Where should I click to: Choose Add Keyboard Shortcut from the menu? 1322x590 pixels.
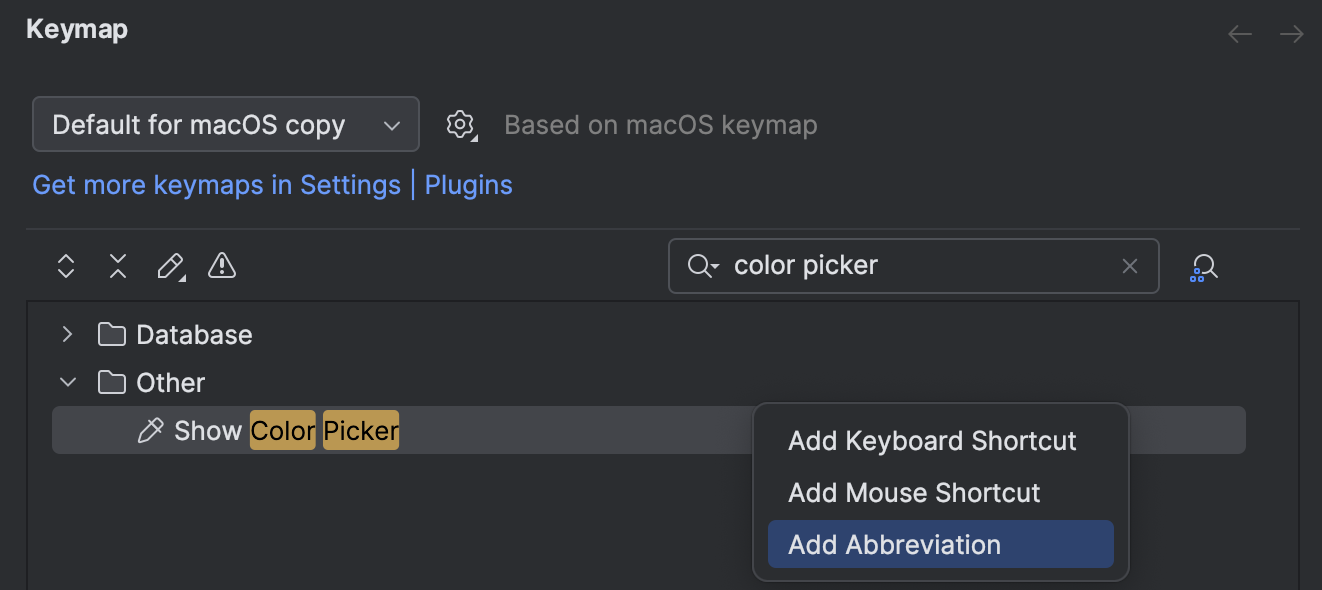pyautogui.click(x=932, y=440)
